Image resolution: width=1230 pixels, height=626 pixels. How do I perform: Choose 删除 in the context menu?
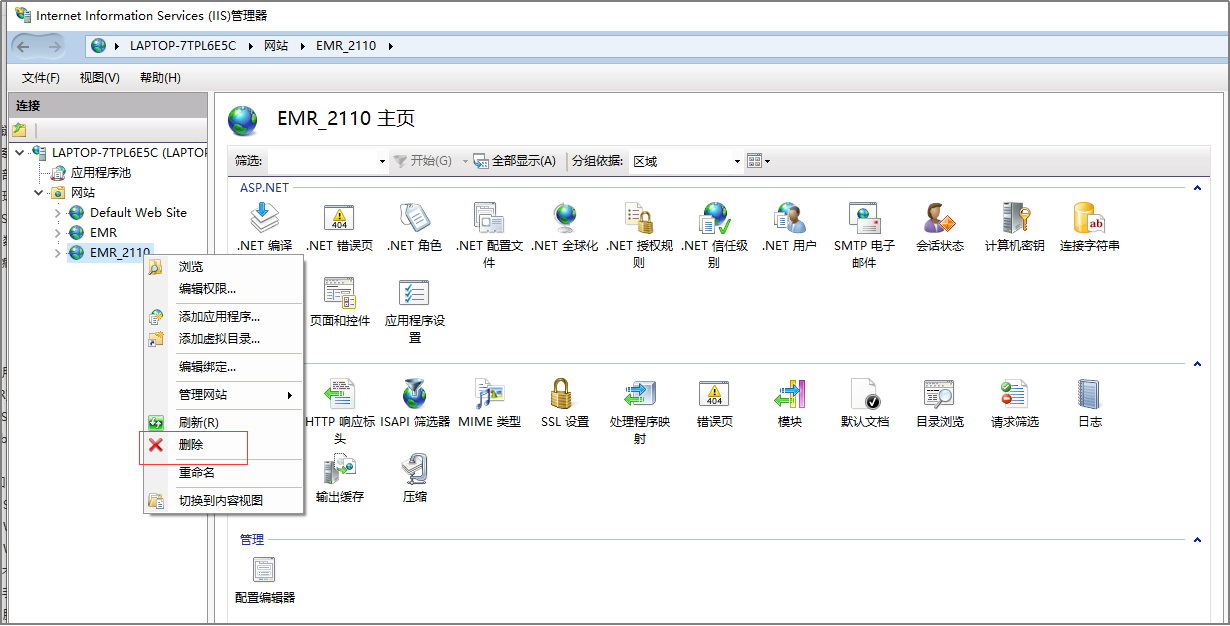223,445
